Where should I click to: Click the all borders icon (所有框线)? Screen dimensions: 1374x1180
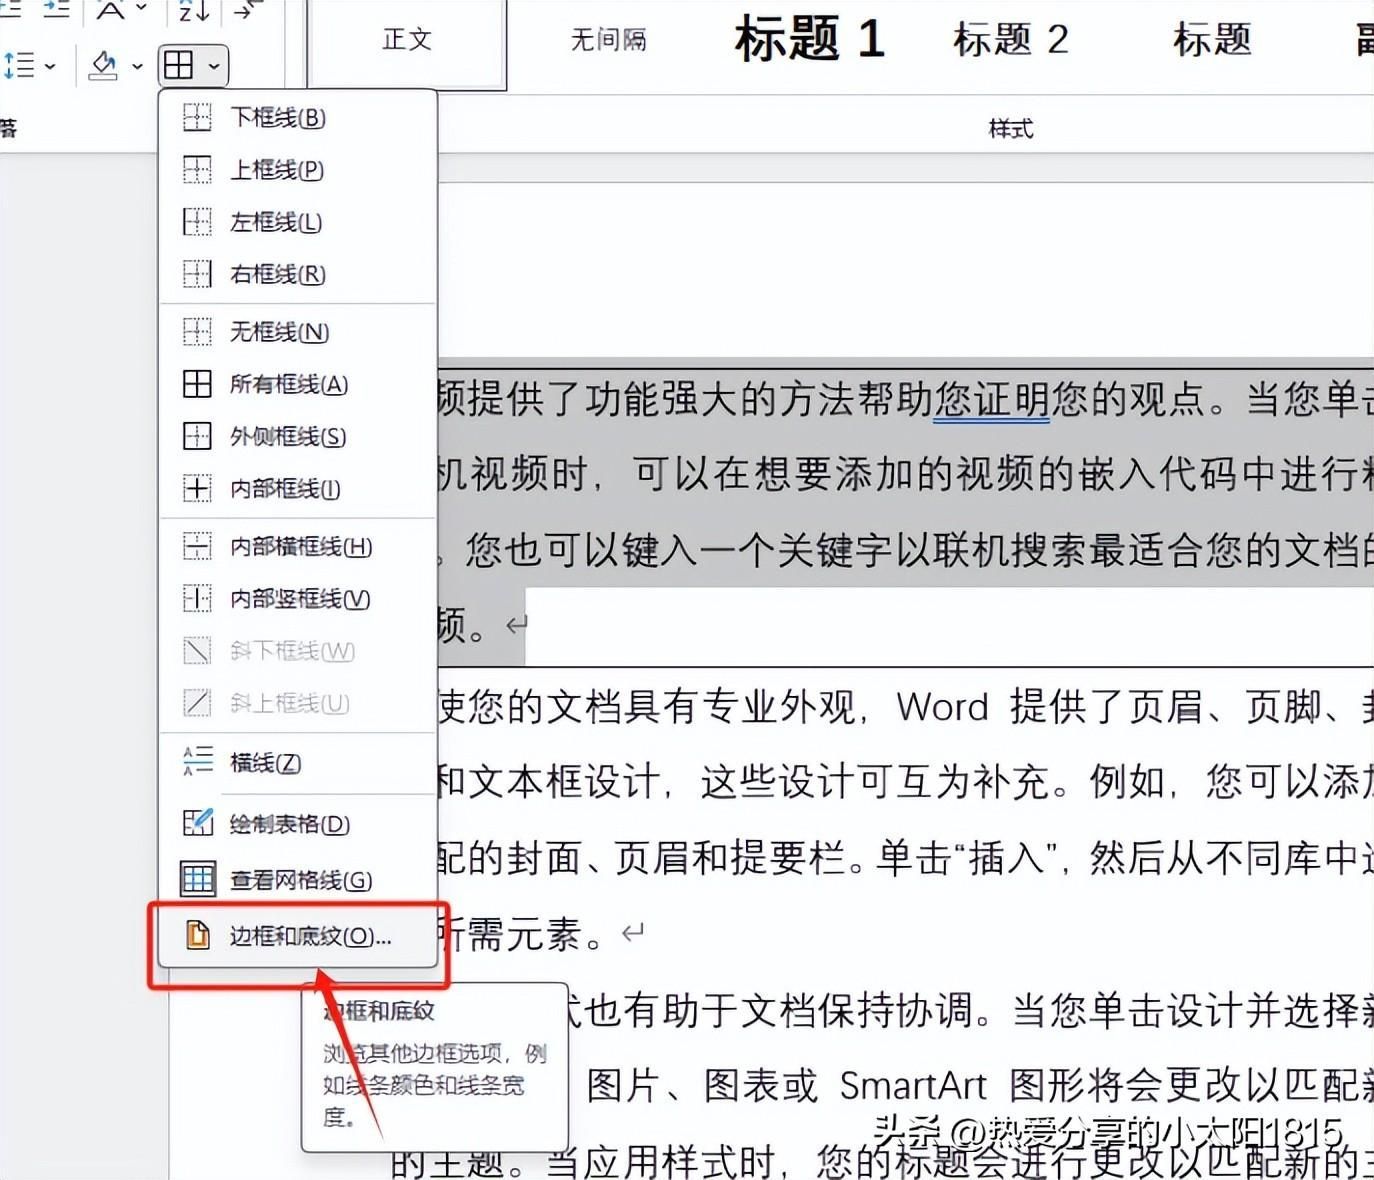tap(197, 384)
